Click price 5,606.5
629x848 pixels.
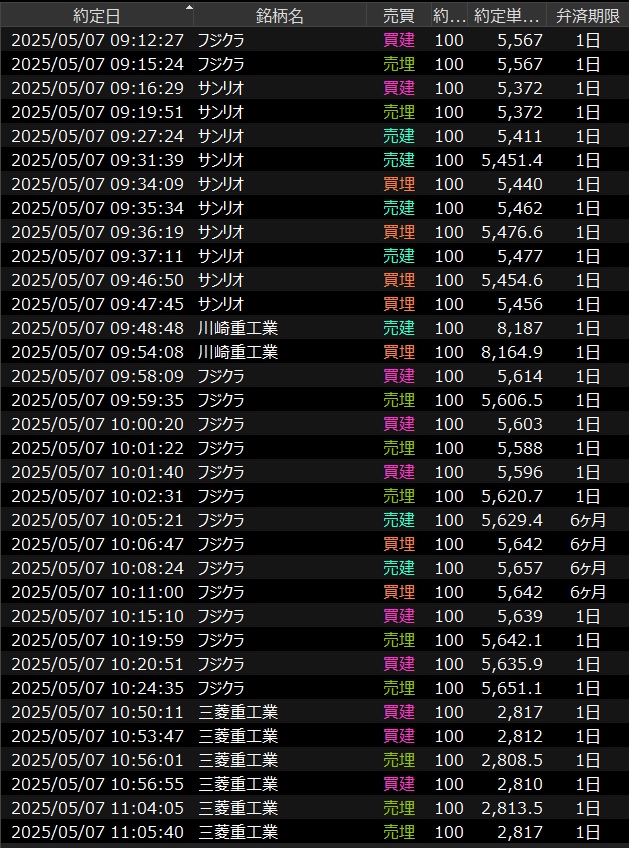(x=512, y=400)
